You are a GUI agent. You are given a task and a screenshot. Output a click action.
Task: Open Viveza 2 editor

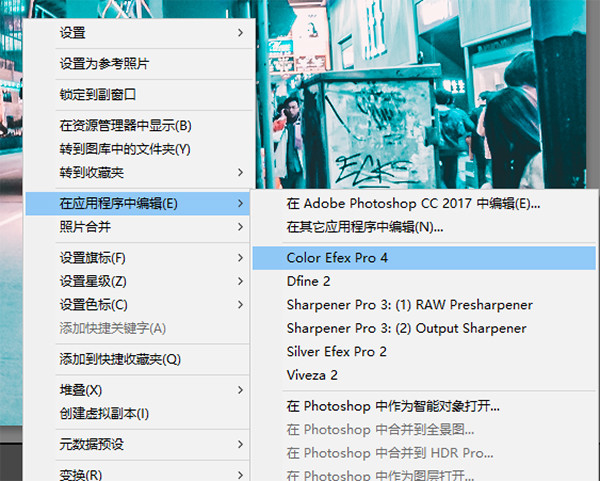tap(314, 375)
